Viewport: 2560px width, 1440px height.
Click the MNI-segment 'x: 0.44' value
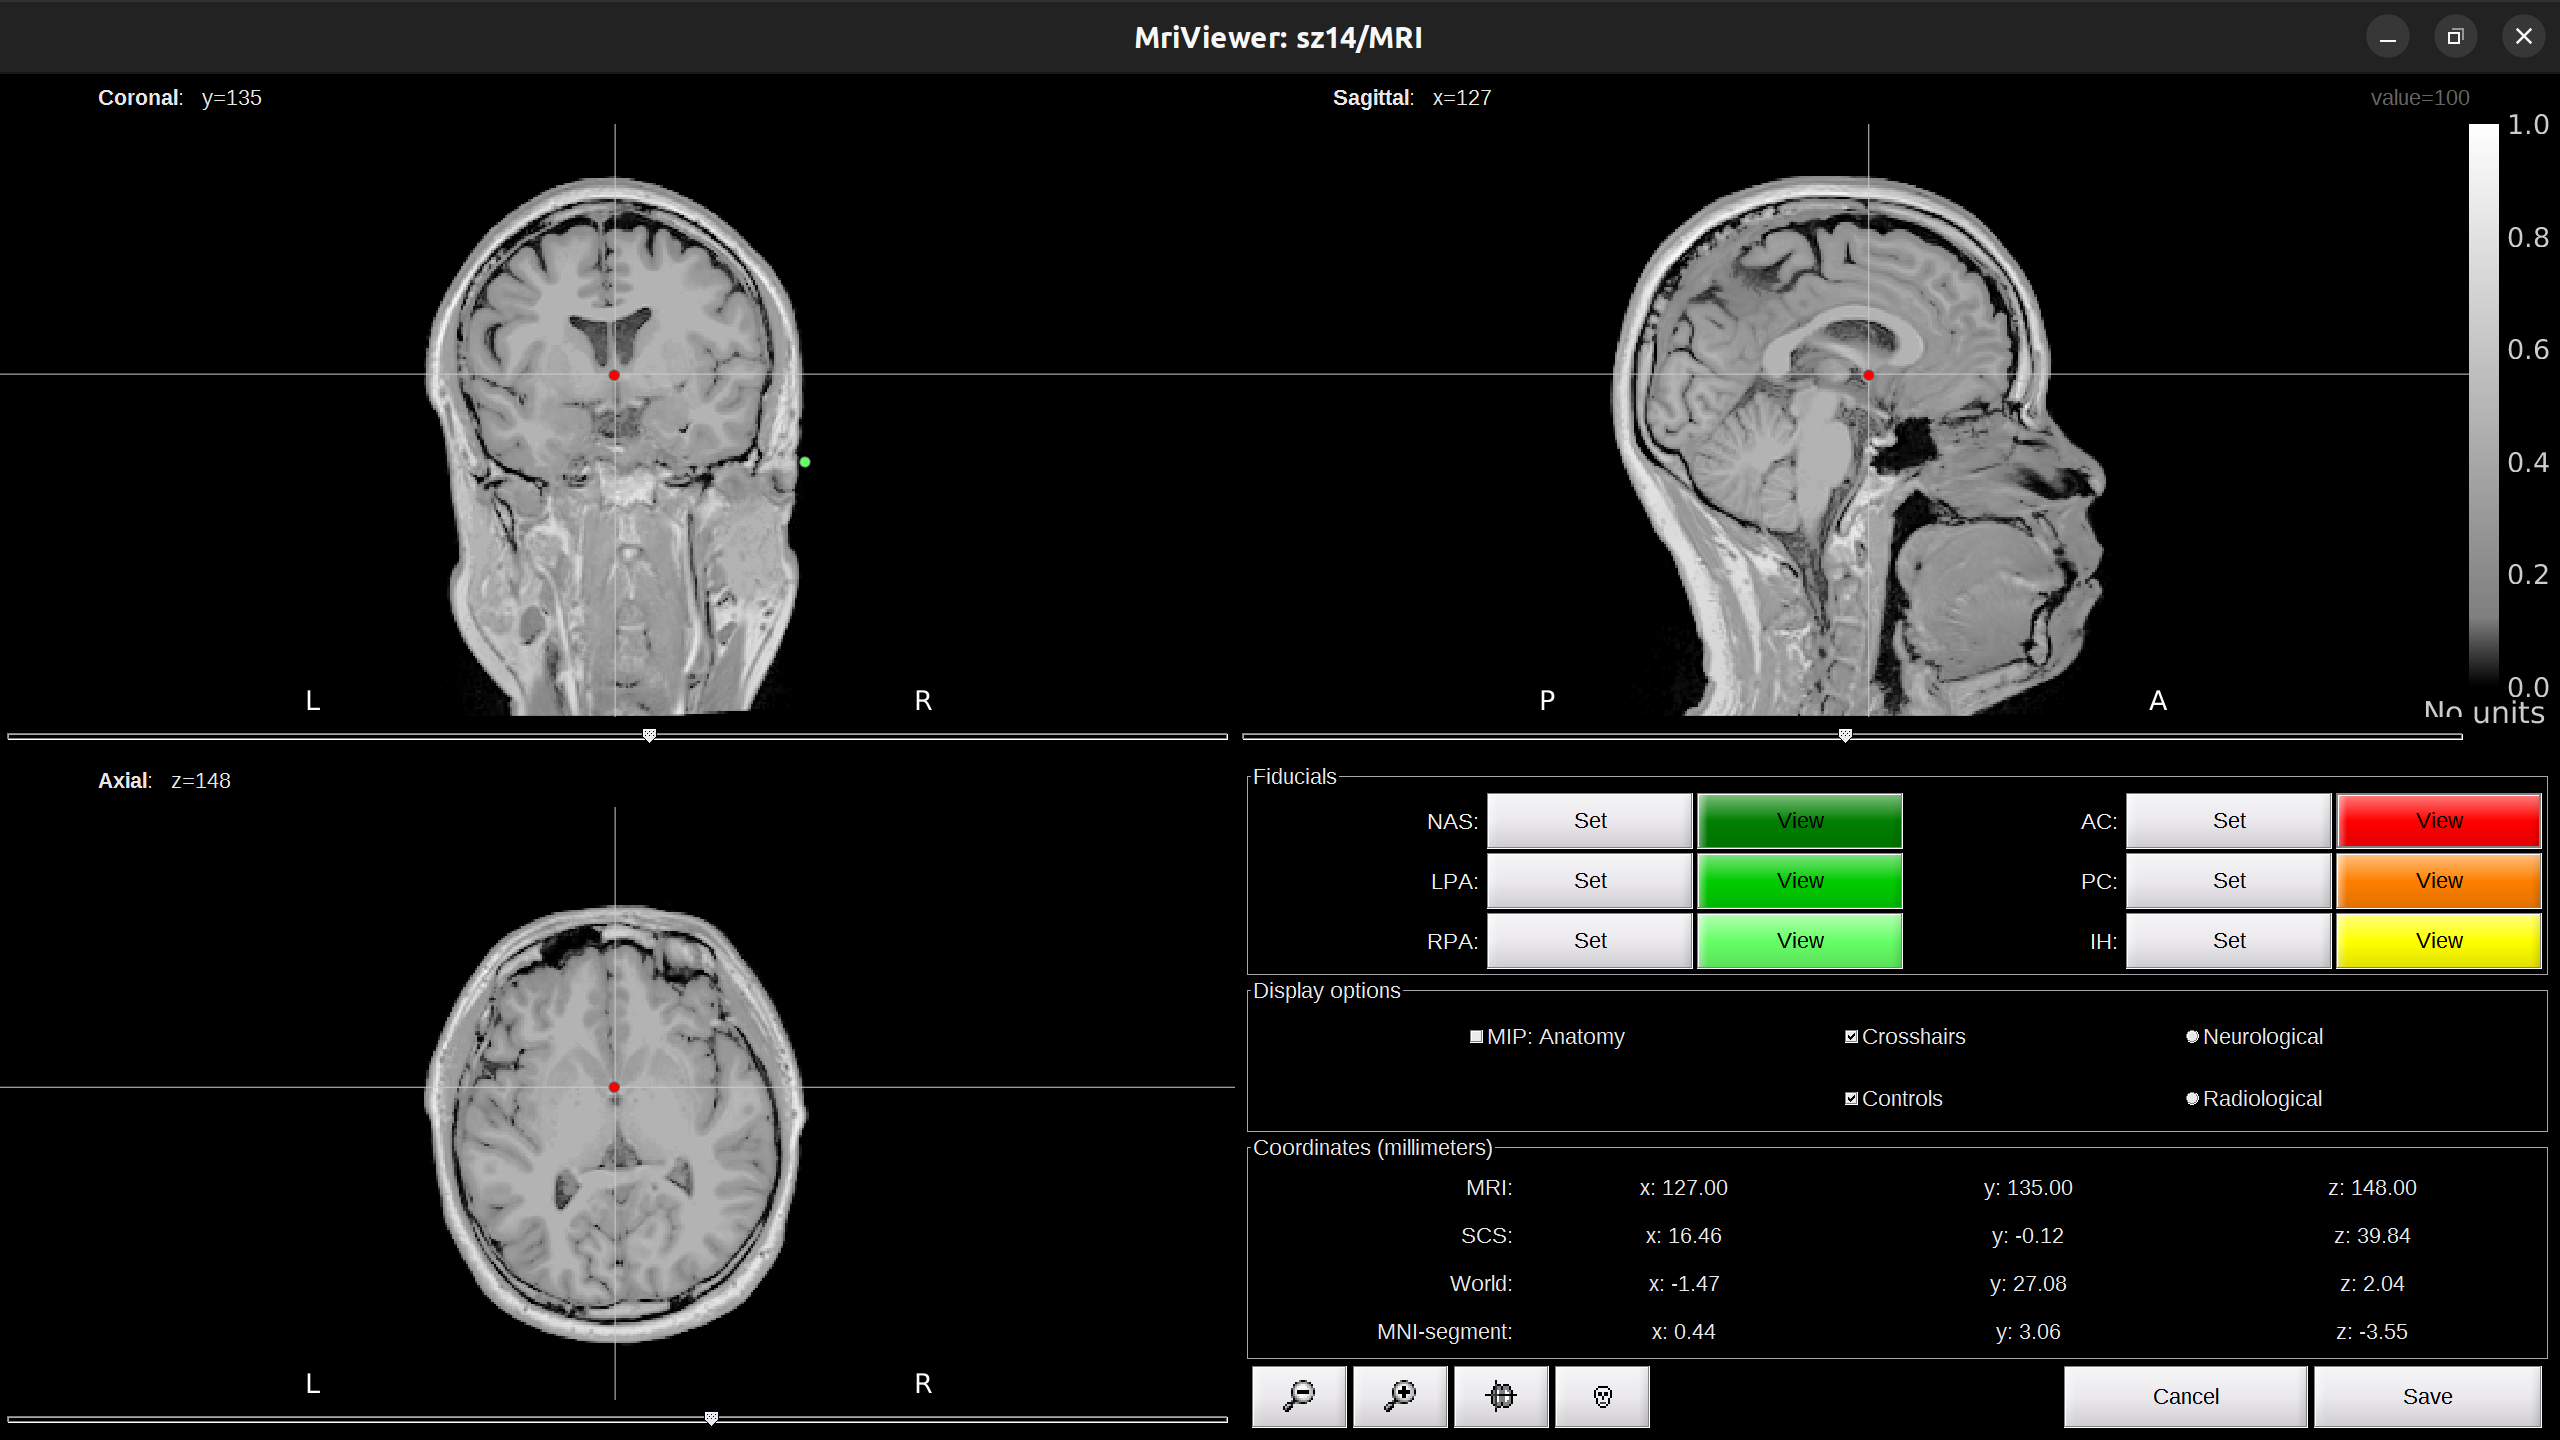point(1683,1332)
